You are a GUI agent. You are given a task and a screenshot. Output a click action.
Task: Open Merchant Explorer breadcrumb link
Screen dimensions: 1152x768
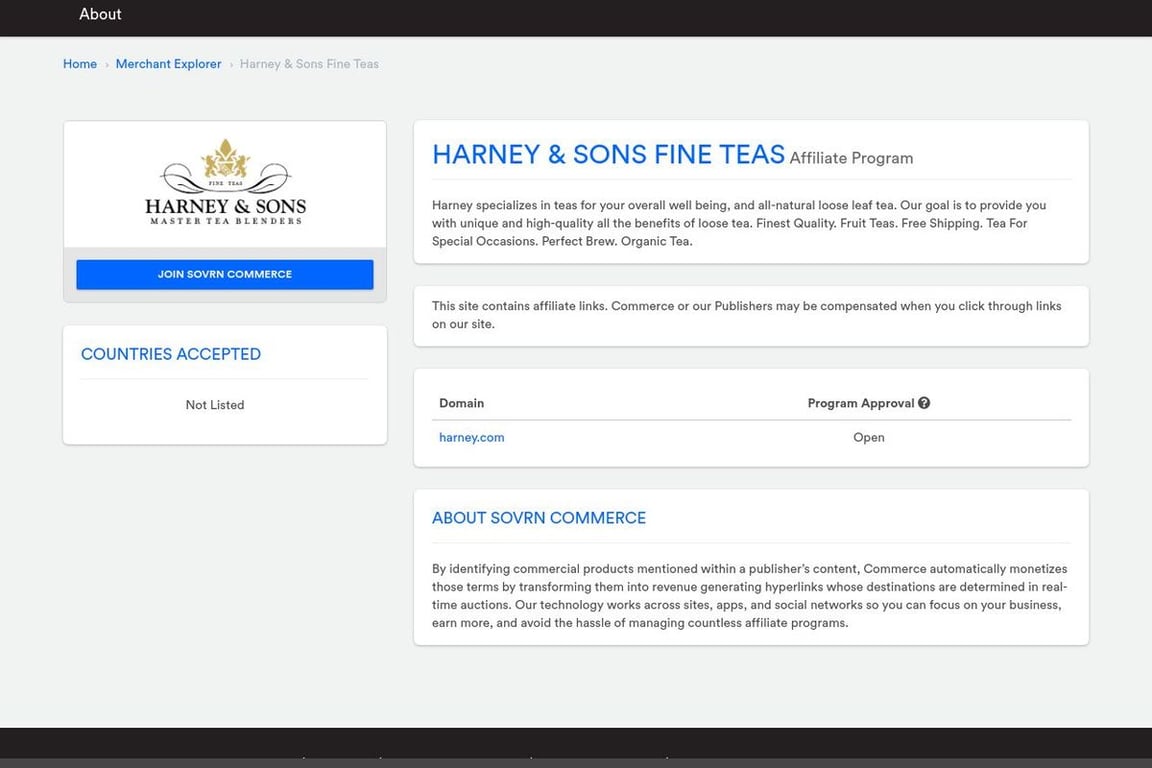(x=168, y=64)
